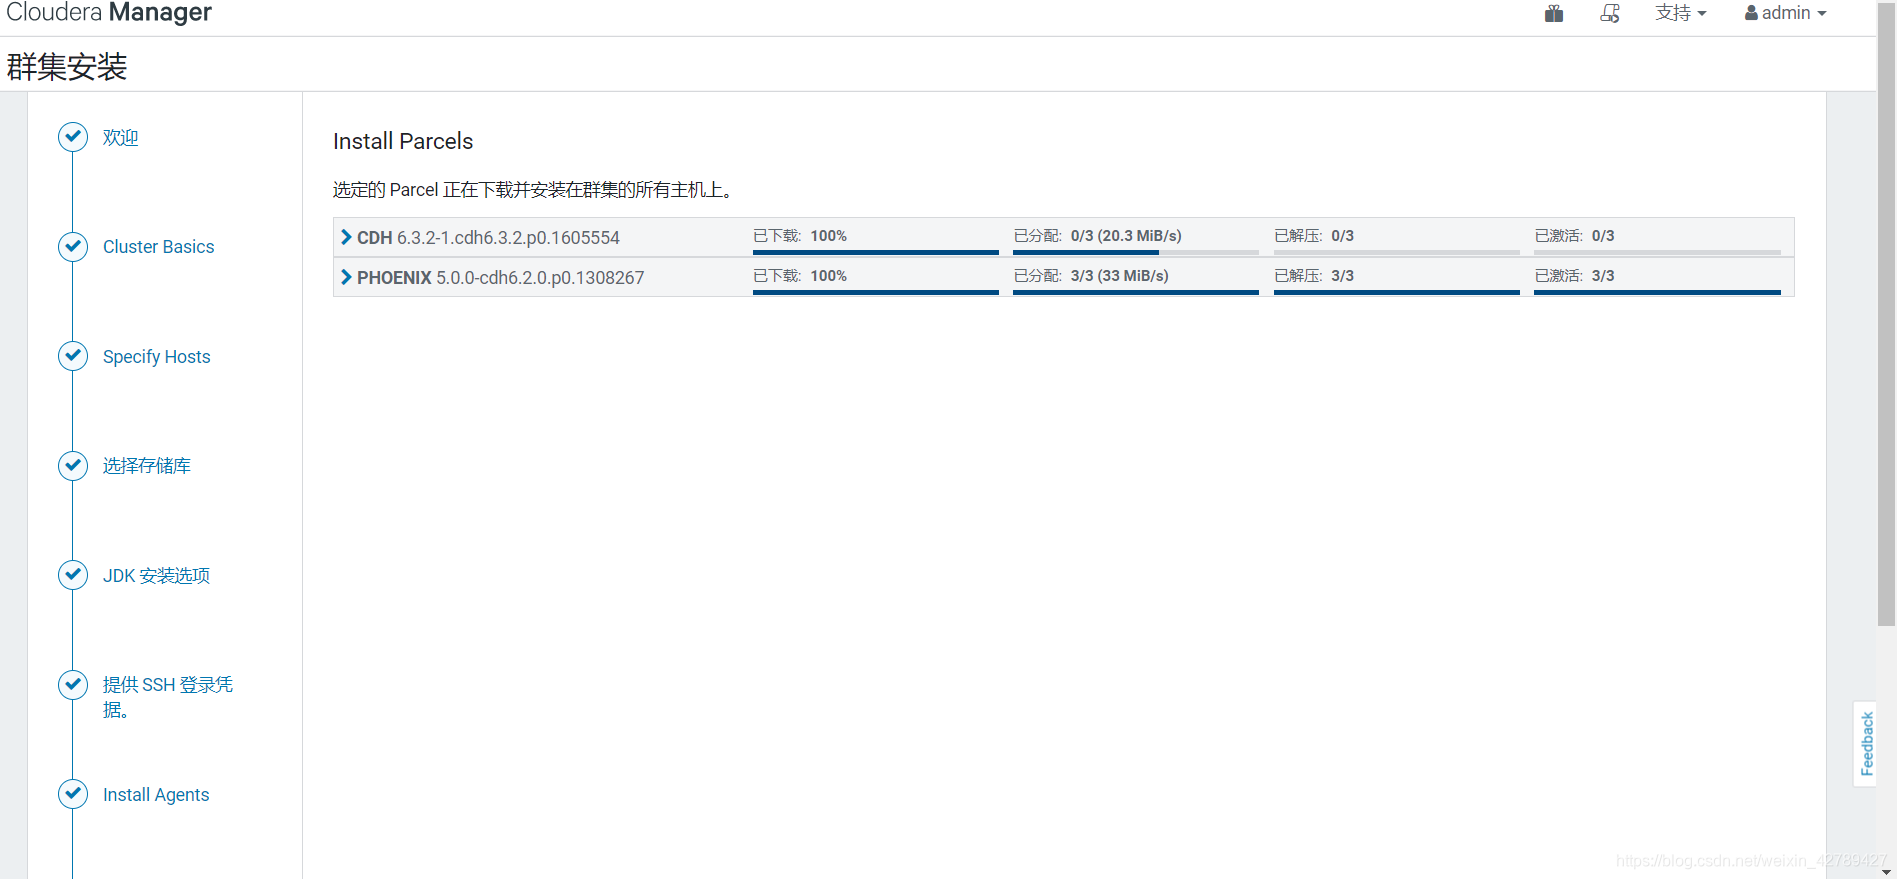Click the CDH 已解压 0/3 progress bar
This screenshot has height=879, width=1897.
[1397, 252]
